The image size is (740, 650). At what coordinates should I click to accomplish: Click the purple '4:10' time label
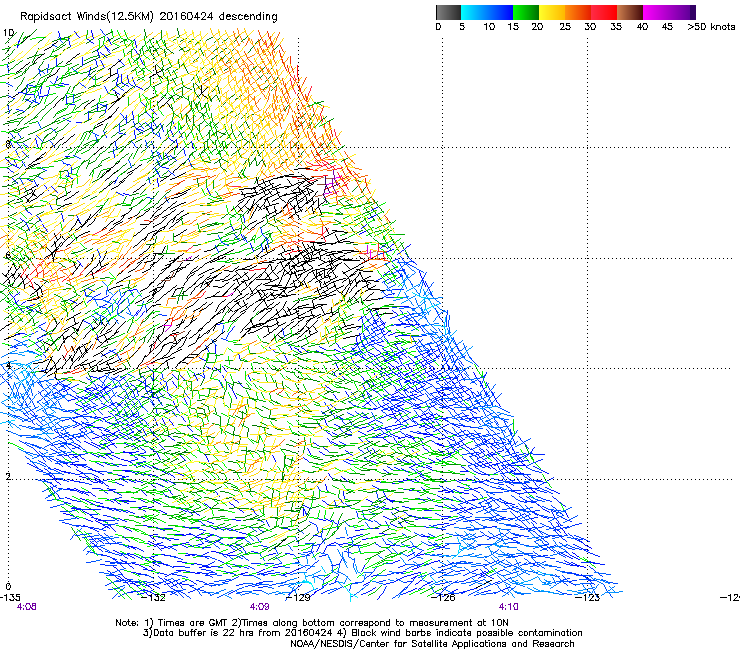click(509, 607)
